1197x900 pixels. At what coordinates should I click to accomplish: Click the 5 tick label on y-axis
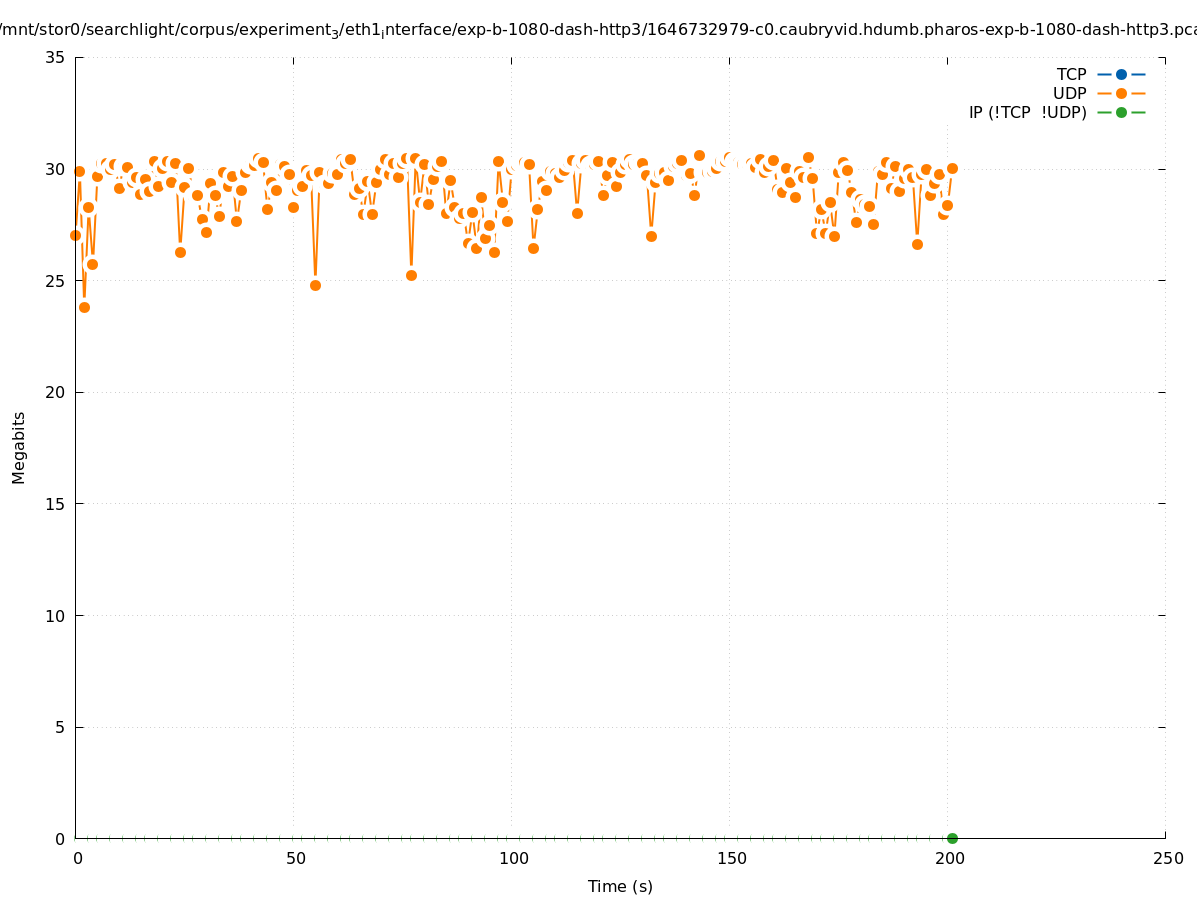pyautogui.click(x=59, y=727)
